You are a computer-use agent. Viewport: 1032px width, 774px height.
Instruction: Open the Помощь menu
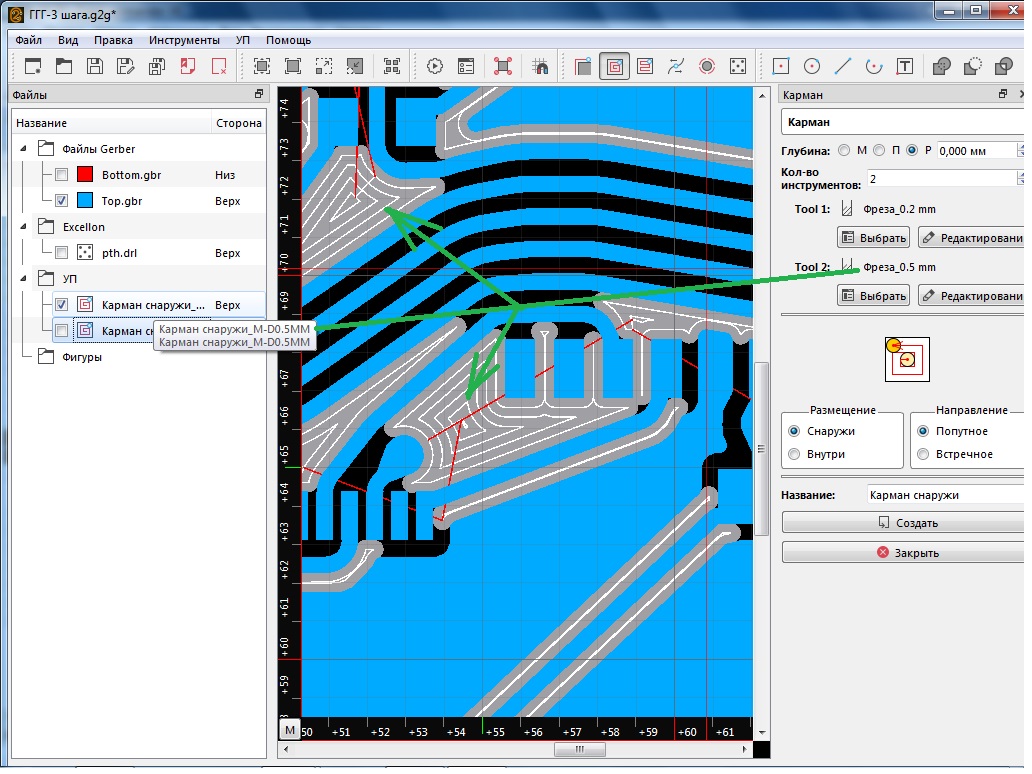290,41
